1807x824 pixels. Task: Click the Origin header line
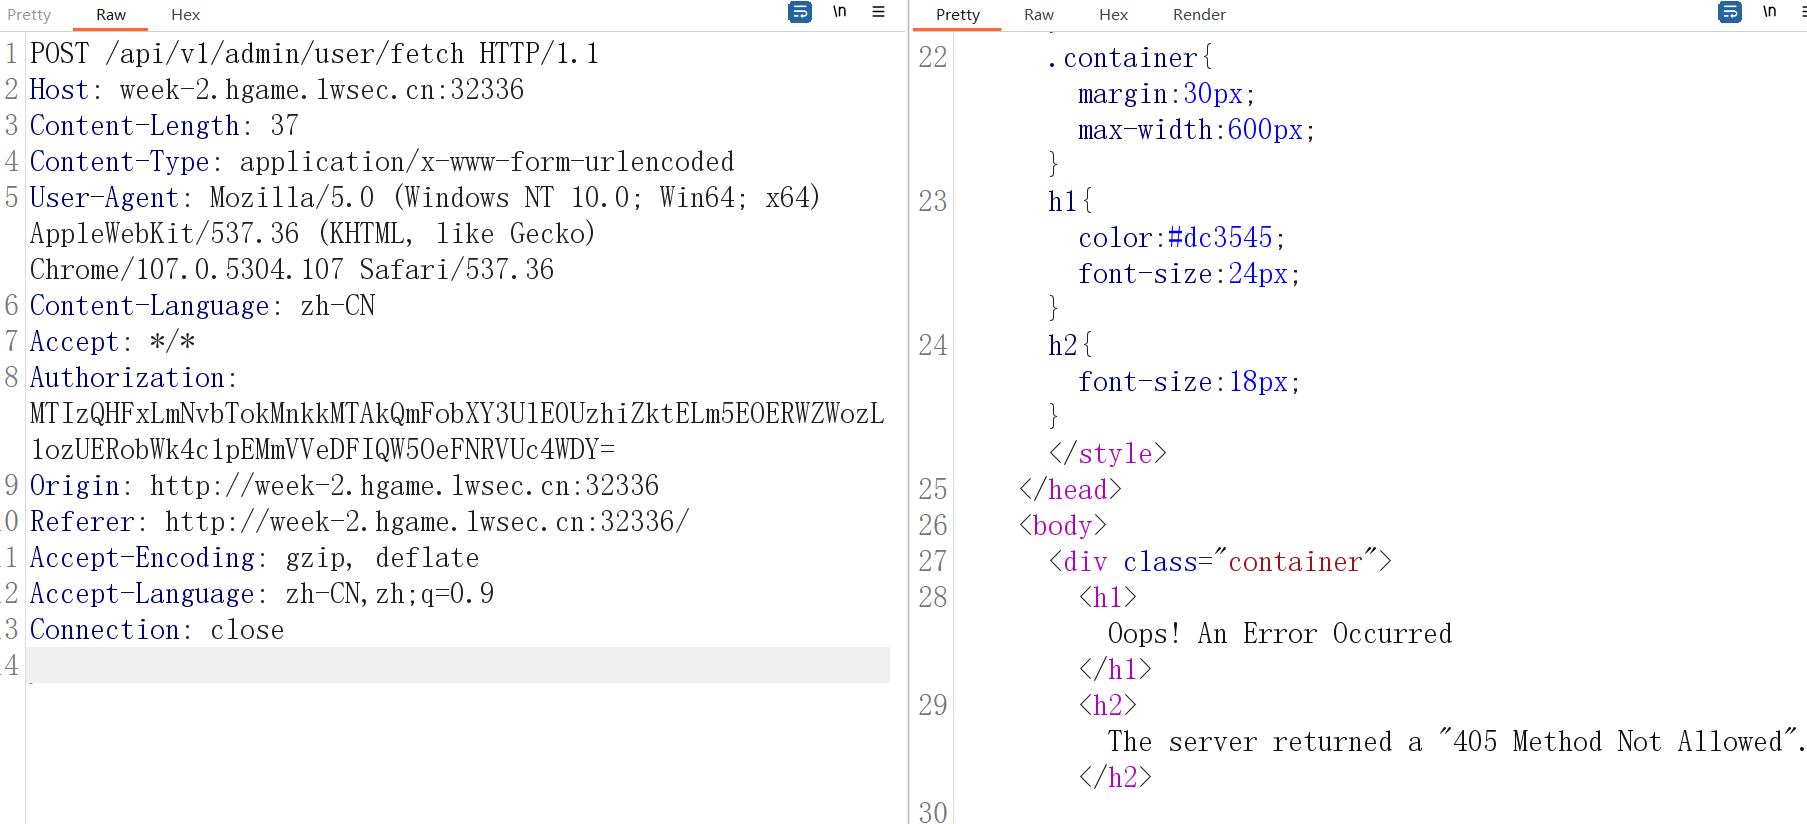(344, 485)
